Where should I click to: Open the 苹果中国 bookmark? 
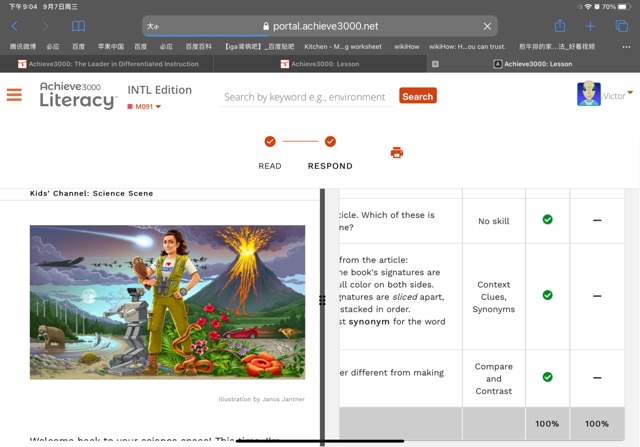[111, 47]
